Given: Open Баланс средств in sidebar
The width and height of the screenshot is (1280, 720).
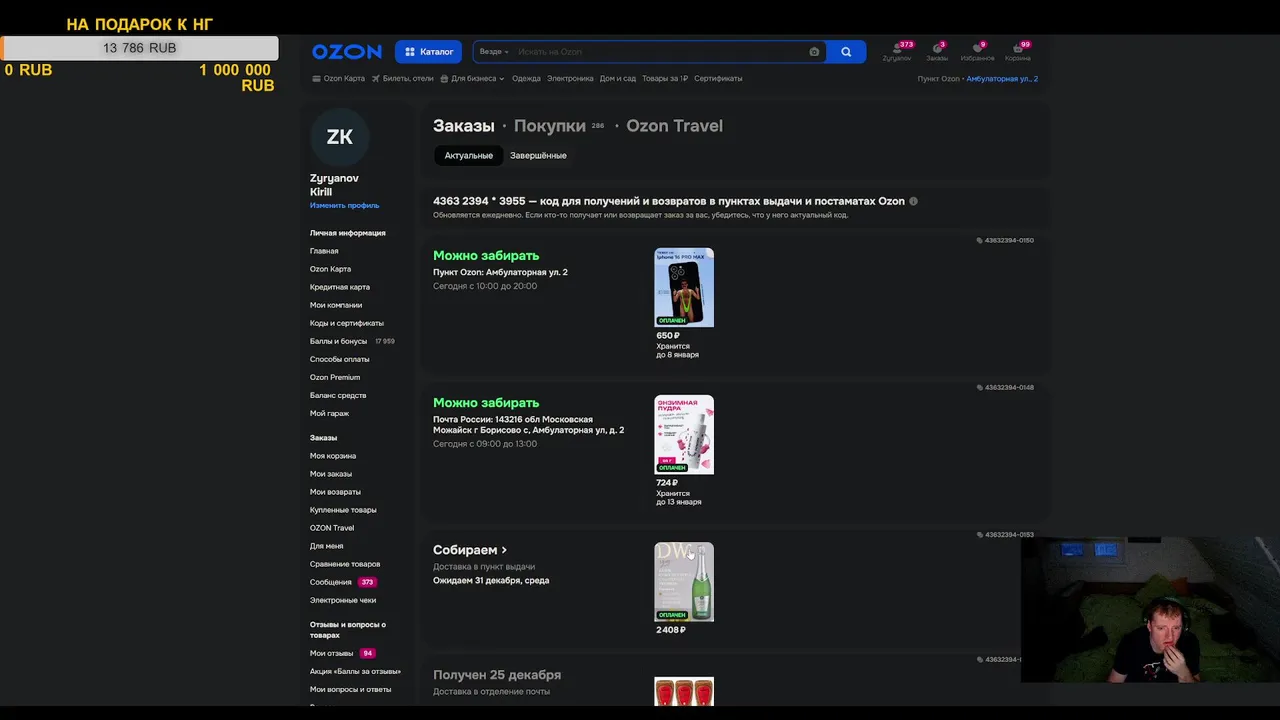Looking at the screenshot, I should coord(338,395).
